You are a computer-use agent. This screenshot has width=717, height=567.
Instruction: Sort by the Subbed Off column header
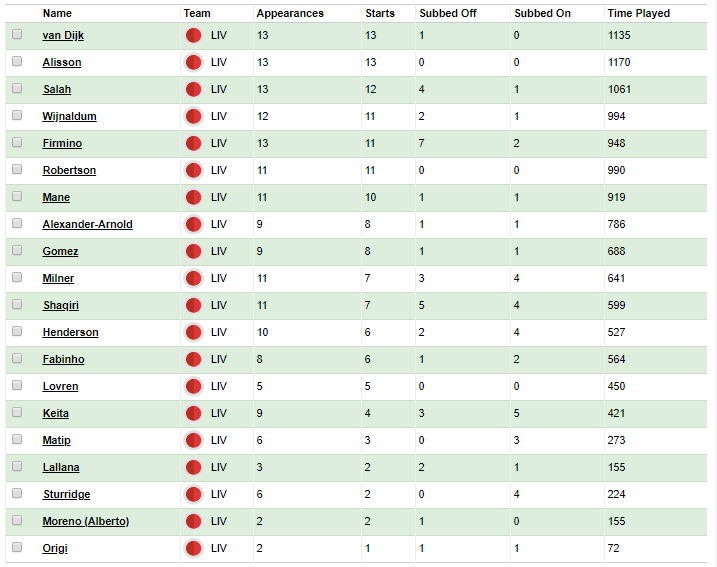point(448,13)
